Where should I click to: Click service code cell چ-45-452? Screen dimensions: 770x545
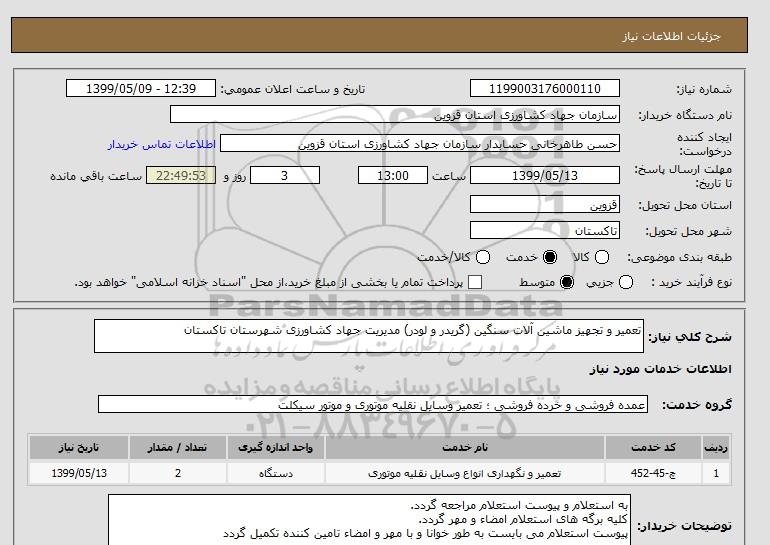pos(653,473)
